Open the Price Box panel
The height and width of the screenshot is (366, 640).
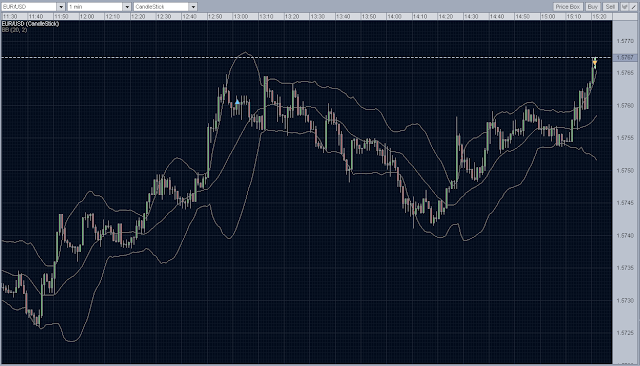pos(567,7)
